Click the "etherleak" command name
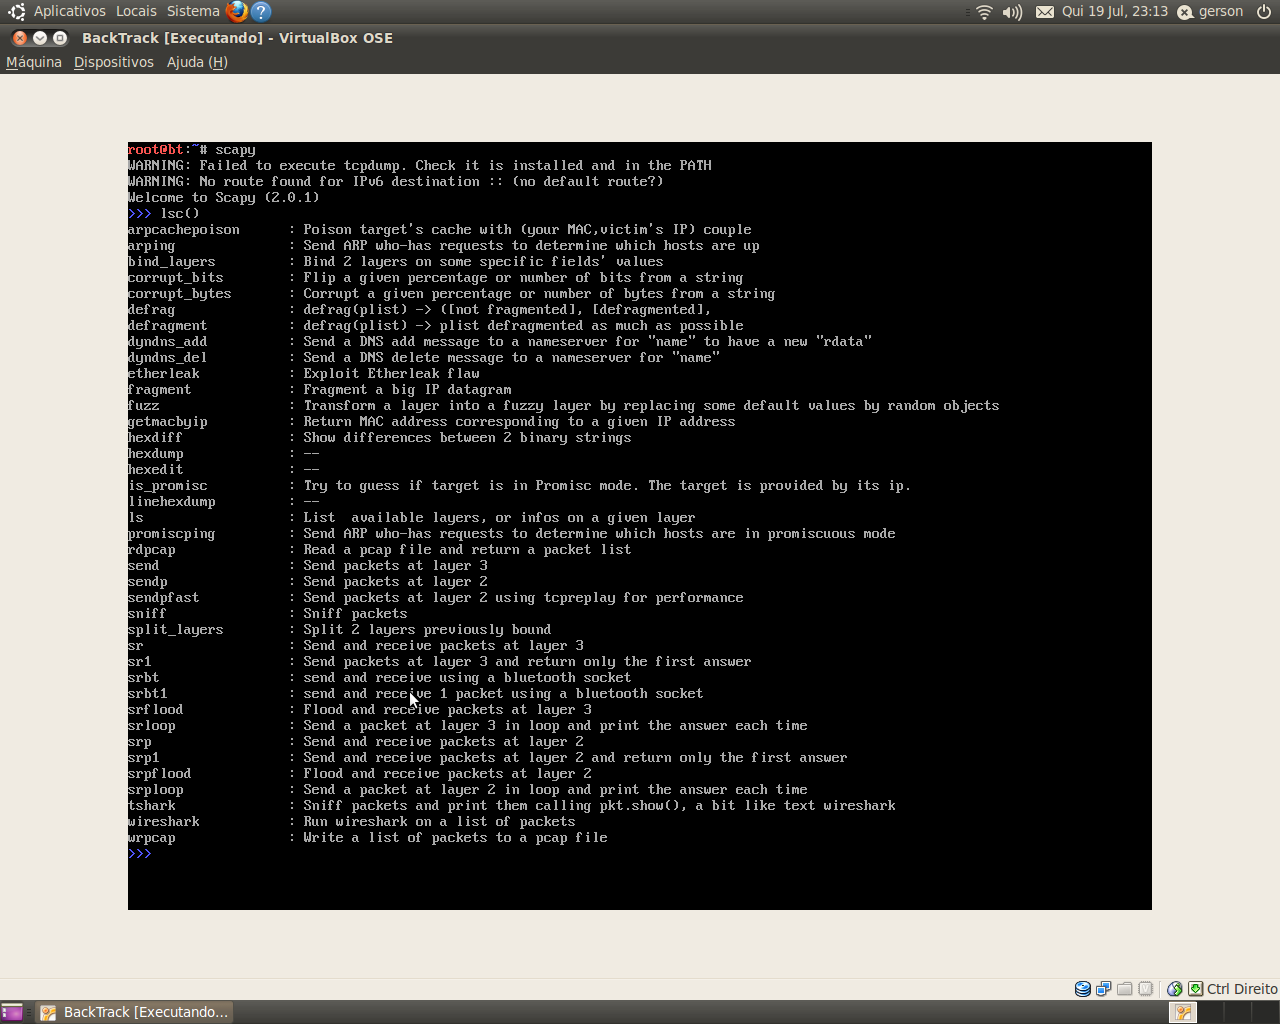 tap(164, 374)
